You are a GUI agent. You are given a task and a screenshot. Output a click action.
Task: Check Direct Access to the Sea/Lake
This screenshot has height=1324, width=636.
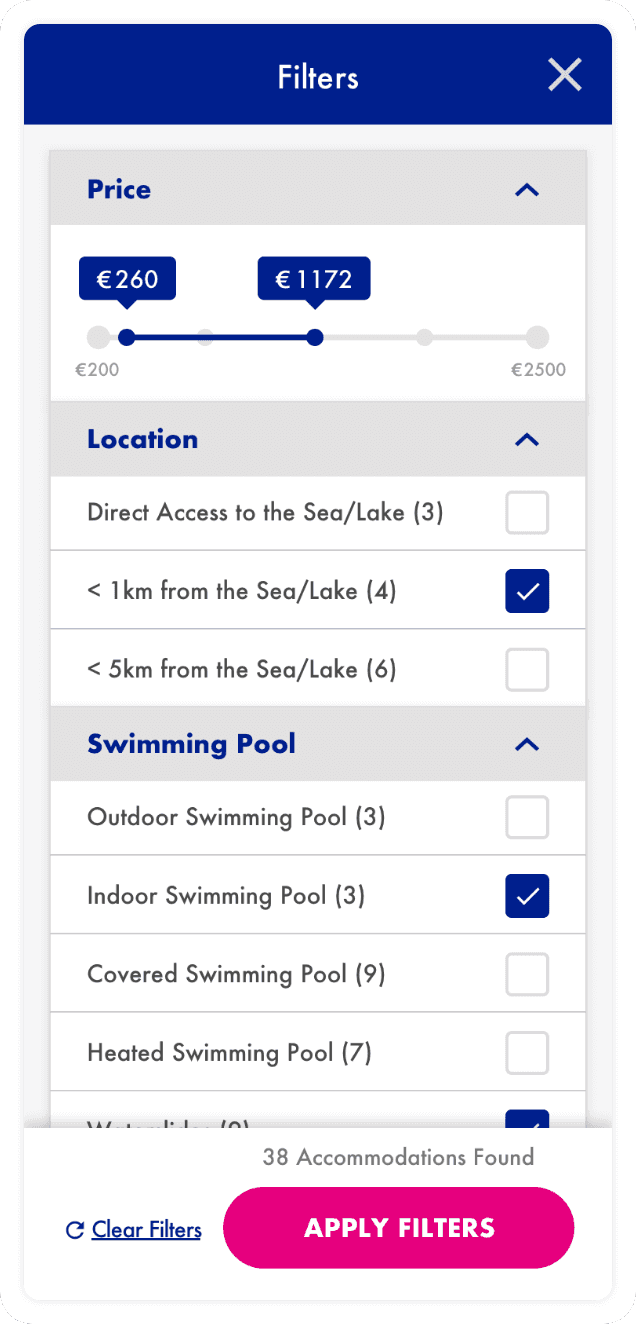(x=527, y=513)
